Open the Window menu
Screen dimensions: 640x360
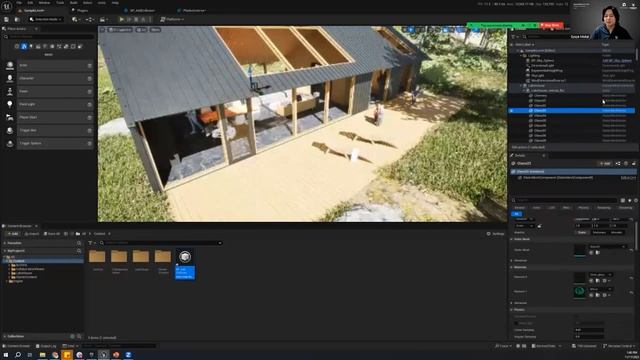pos(44,2)
